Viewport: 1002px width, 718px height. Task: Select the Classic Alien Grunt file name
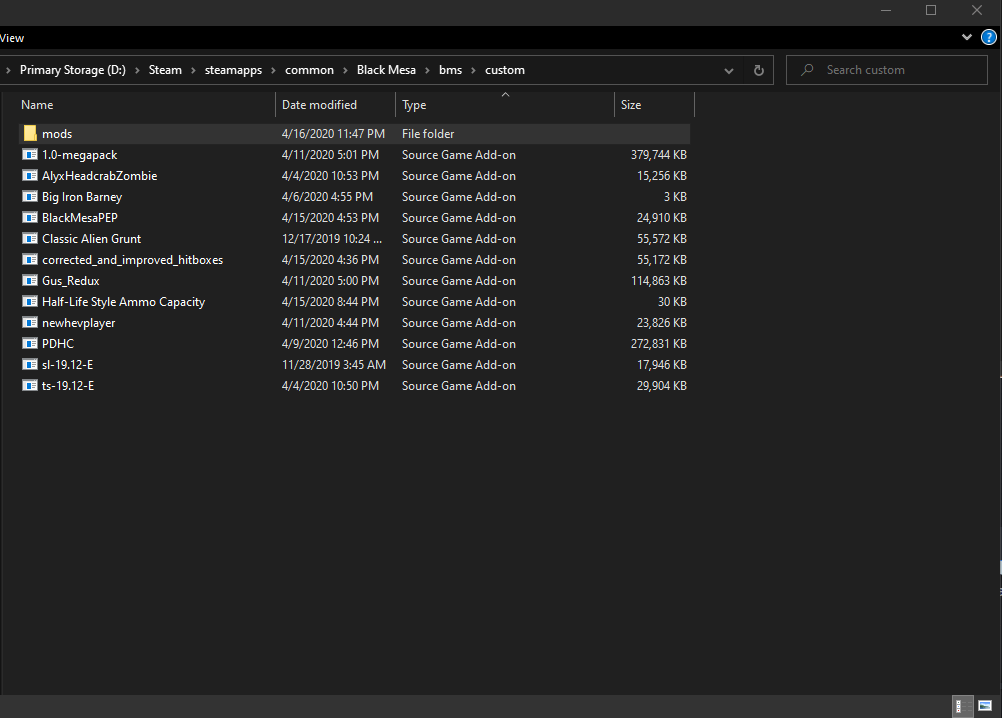click(91, 239)
